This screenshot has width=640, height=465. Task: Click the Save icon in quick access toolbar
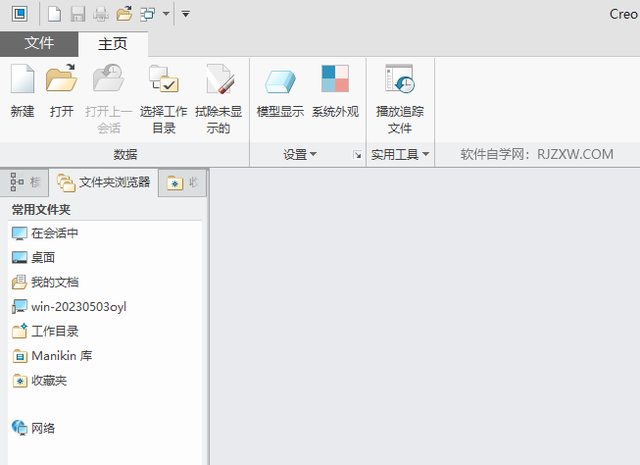click(x=78, y=14)
